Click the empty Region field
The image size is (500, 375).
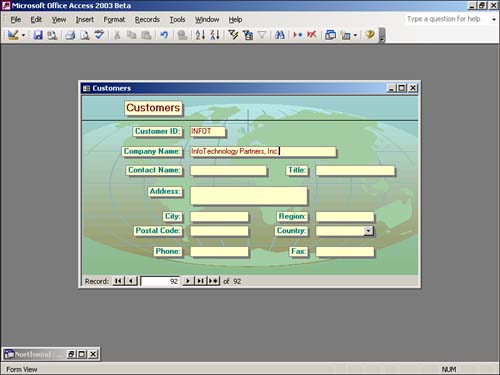pyautogui.click(x=345, y=217)
